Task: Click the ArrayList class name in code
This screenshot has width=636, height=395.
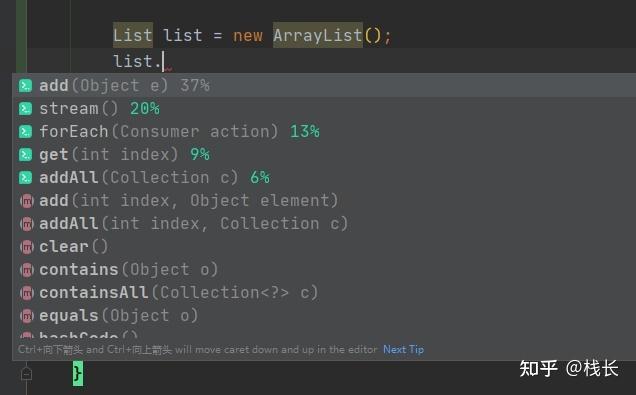Action: tap(318, 35)
